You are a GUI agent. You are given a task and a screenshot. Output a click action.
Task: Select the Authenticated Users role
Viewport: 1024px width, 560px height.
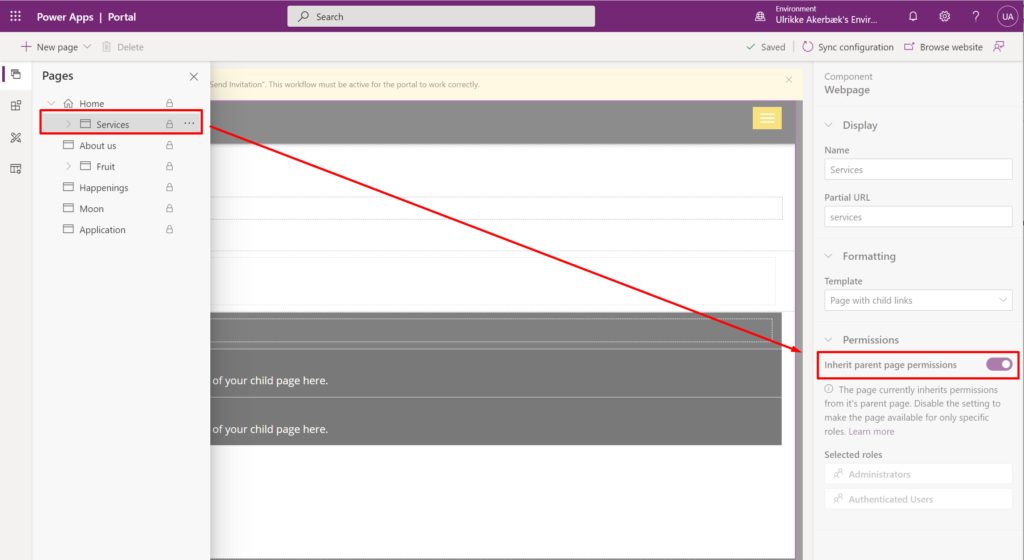918,499
